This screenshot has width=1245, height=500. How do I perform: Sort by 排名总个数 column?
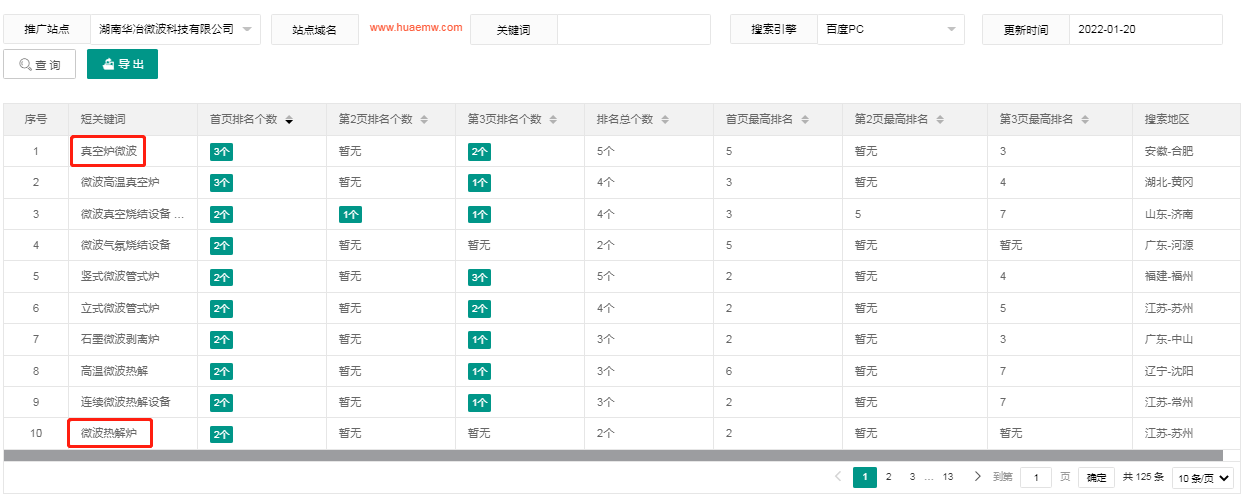pyautogui.click(x=665, y=120)
